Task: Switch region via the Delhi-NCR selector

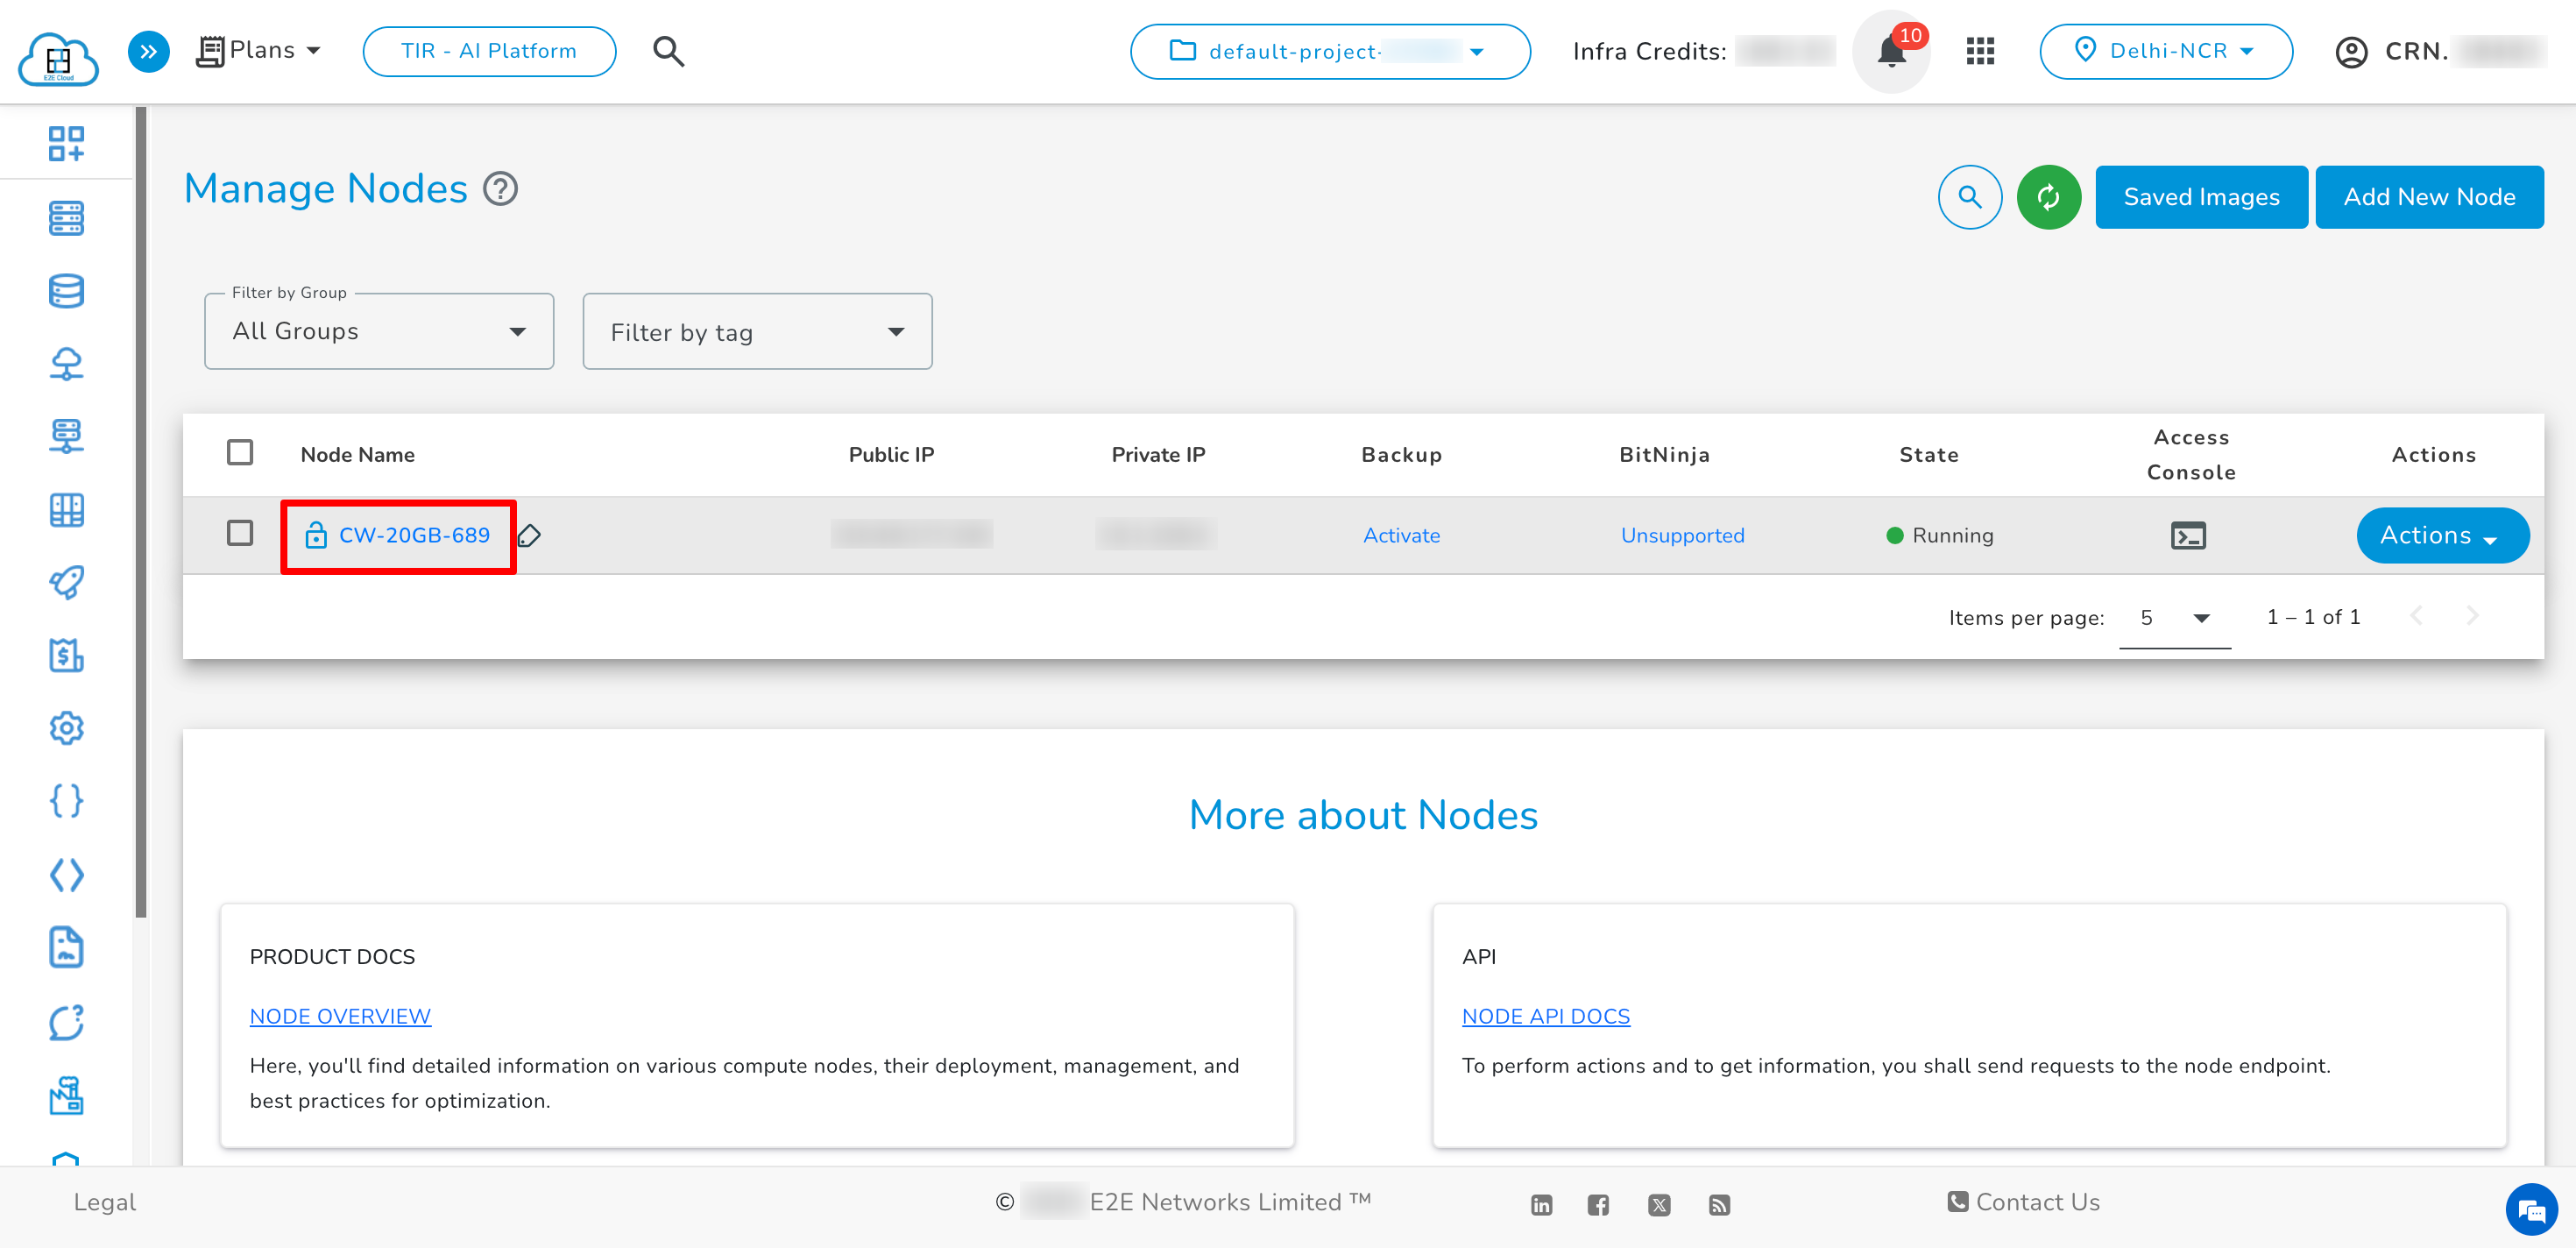Action: click(x=2165, y=51)
